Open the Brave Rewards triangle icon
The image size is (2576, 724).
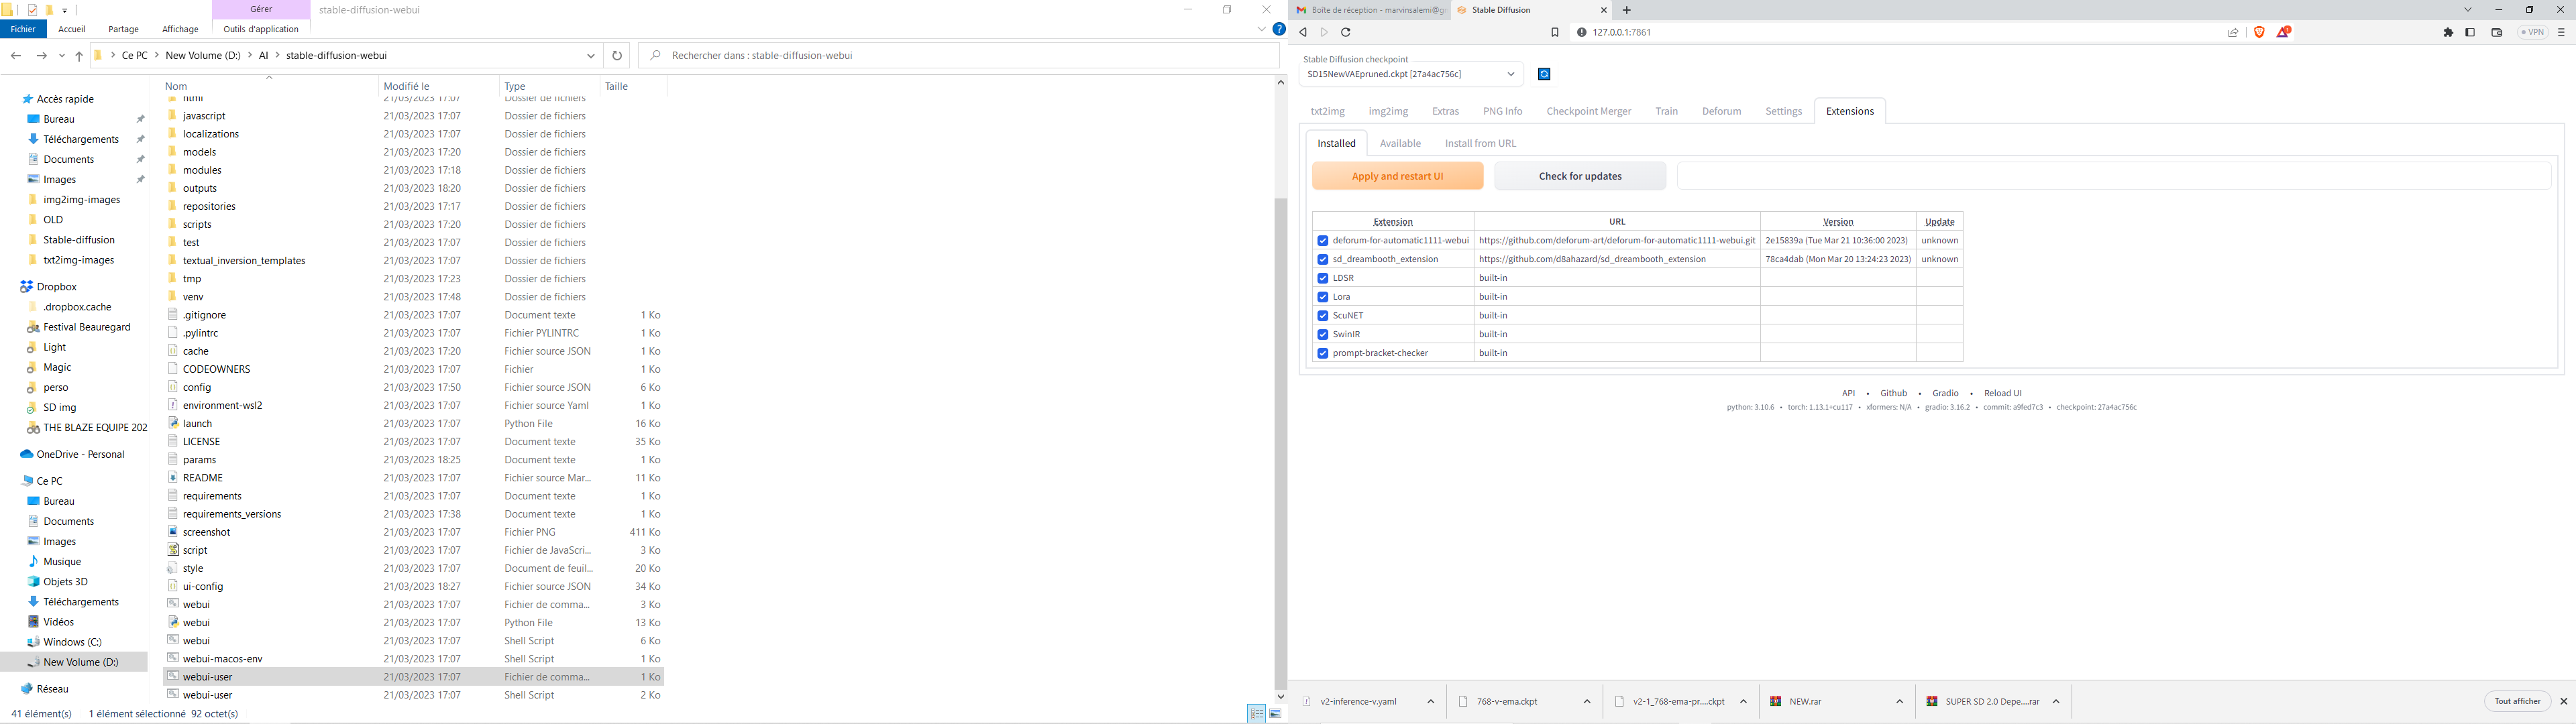point(2283,32)
